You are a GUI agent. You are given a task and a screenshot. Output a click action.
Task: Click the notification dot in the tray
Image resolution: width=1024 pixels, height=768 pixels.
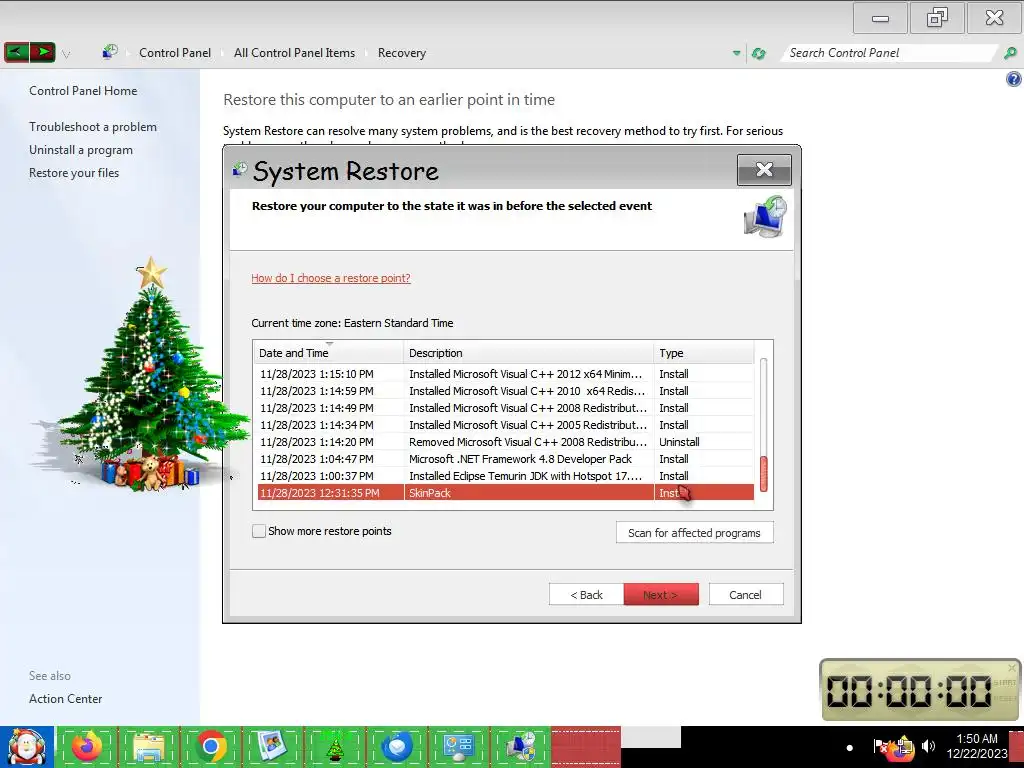[x=850, y=748]
